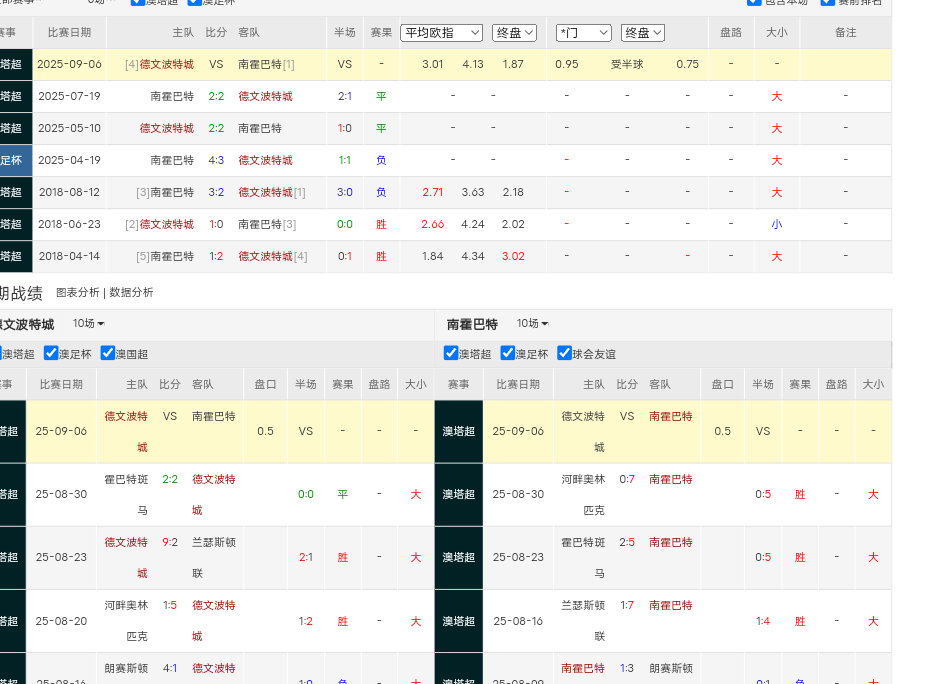
Task: Click the 9:2 score against 兰瑟斯顿联
Action: click(x=170, y=542)
